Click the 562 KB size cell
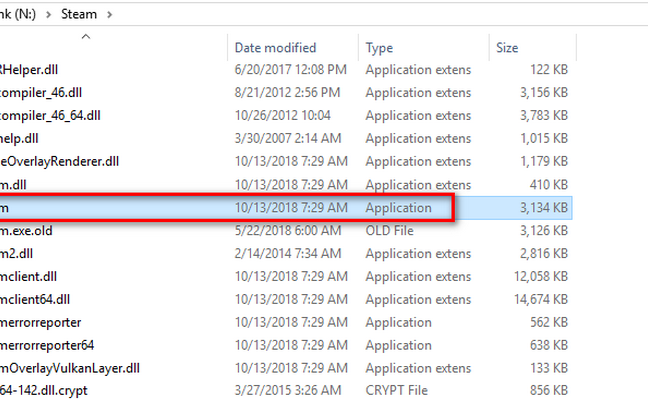 click(549, 322)
